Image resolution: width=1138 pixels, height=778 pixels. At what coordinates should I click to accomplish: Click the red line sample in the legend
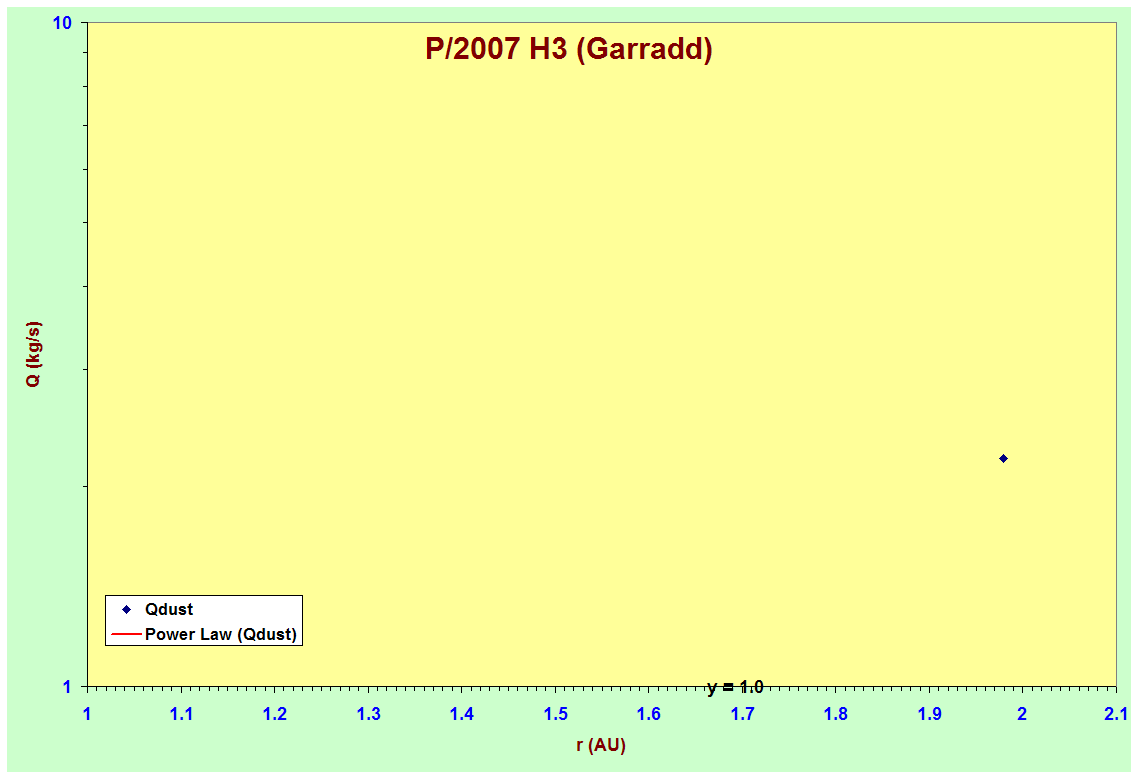click(126, 634)
